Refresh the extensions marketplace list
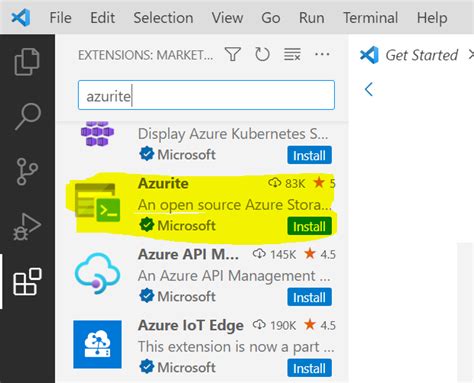474x383 pixels. pyautogui.click(x=262, y=54)
